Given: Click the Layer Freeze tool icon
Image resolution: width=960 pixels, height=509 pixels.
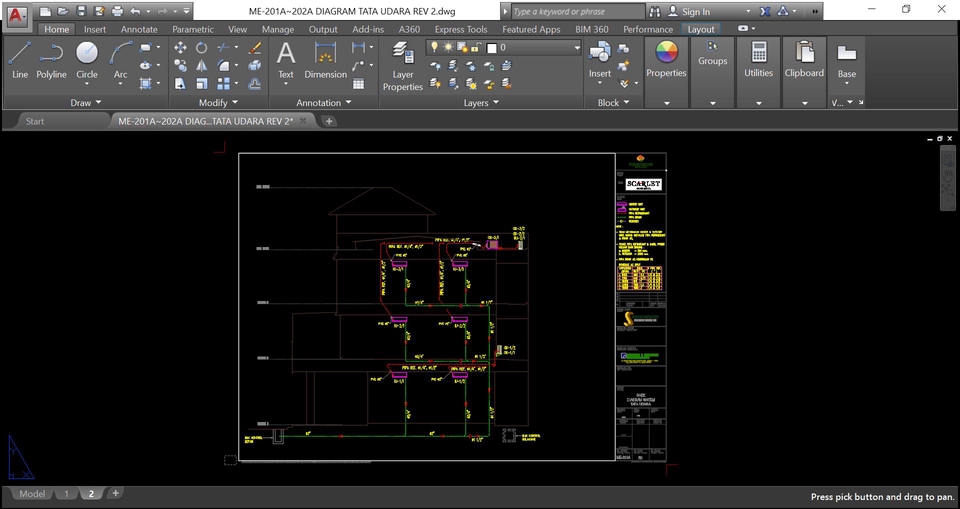Looking at the screenshot, I should 471,66.
